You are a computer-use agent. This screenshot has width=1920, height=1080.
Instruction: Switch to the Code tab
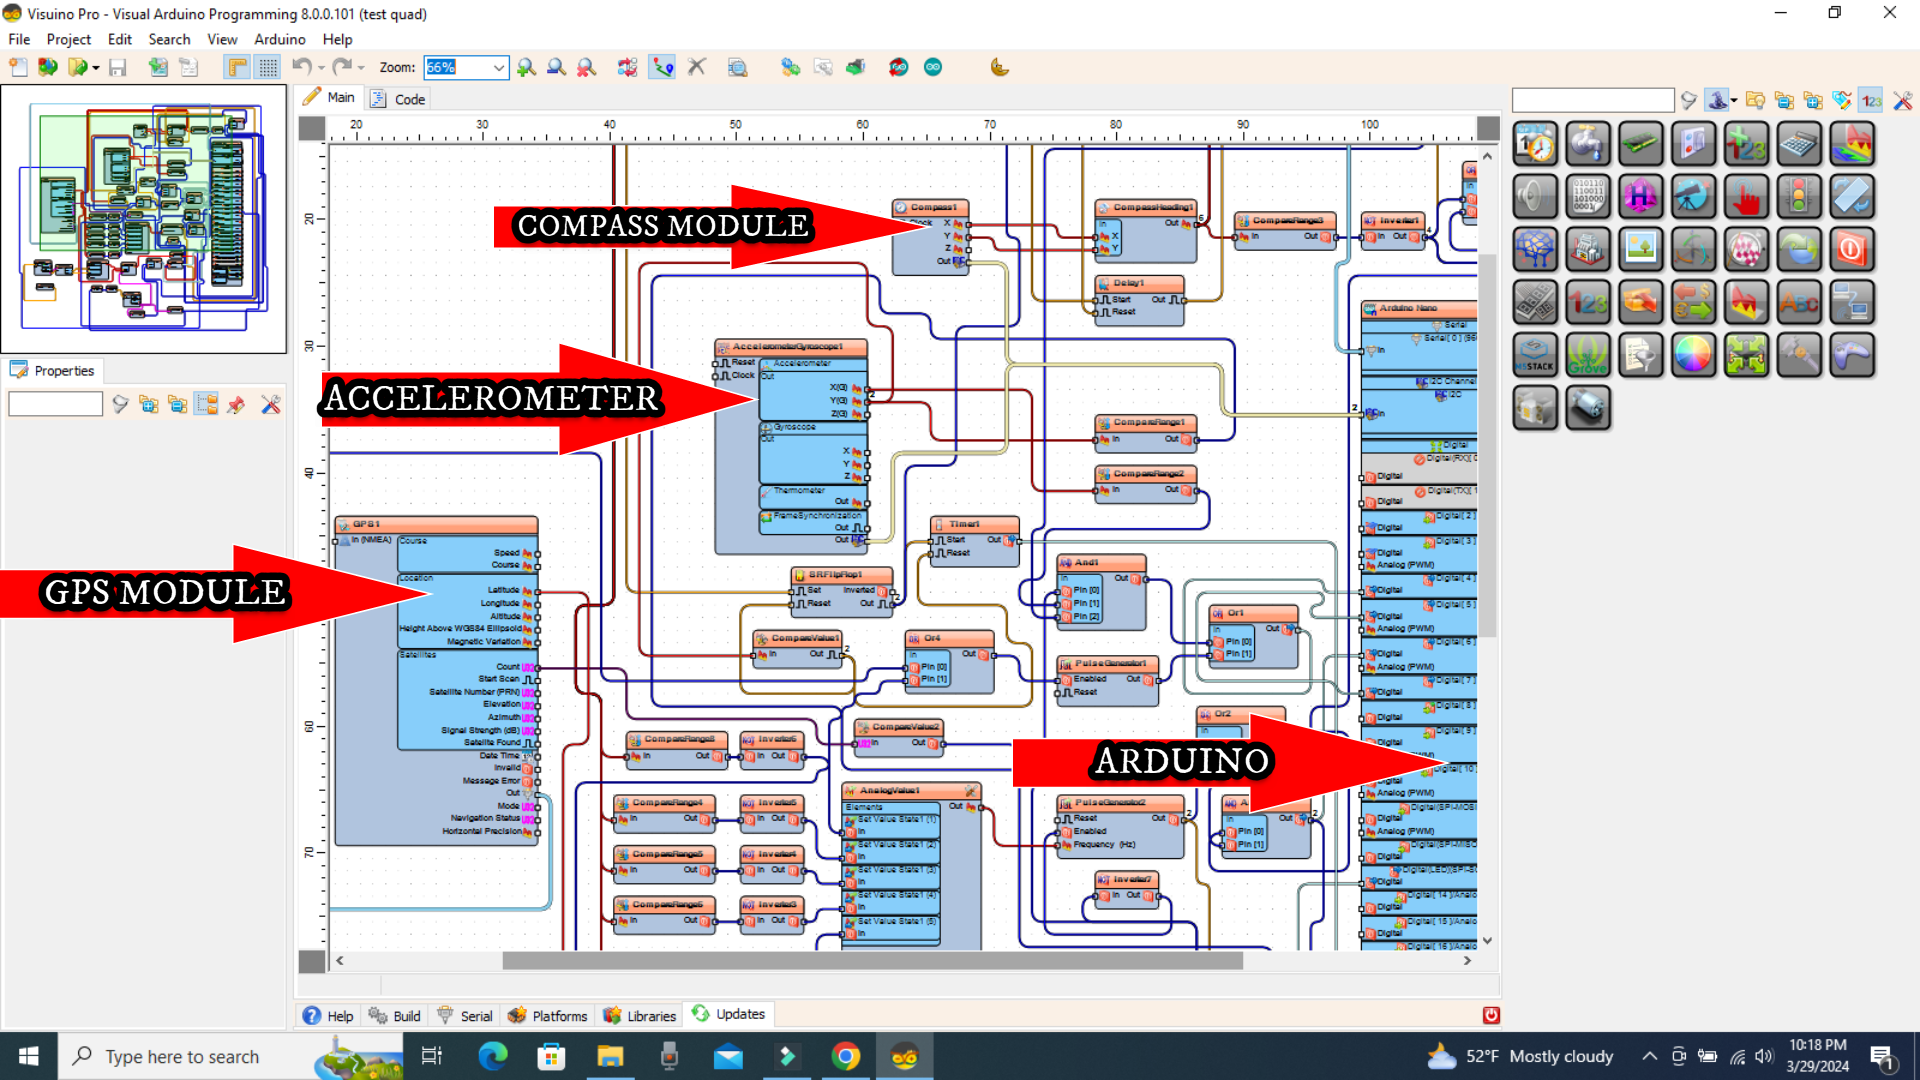pyautogui.click(x=398, y=99)
